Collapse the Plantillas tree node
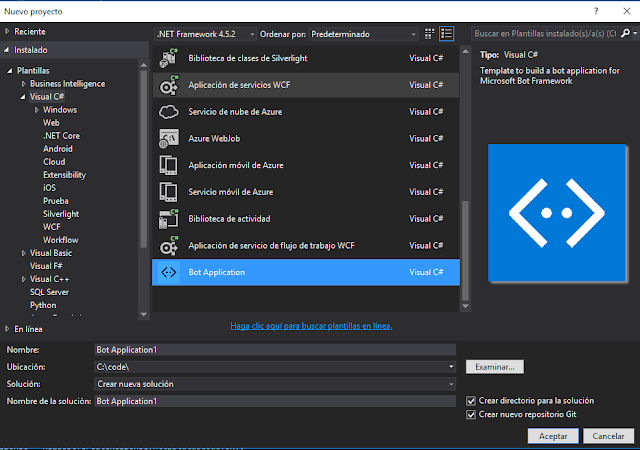Screen dimensions: 640x450 10,71
